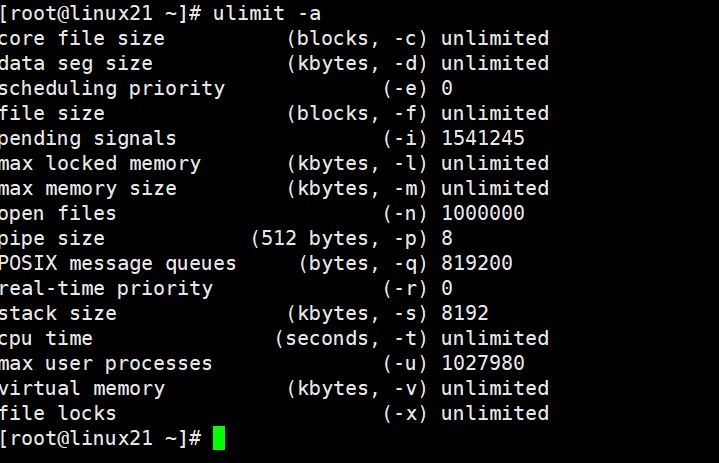
Task: Click the "scheduling priority" label
Action: (x=112, y=88)
